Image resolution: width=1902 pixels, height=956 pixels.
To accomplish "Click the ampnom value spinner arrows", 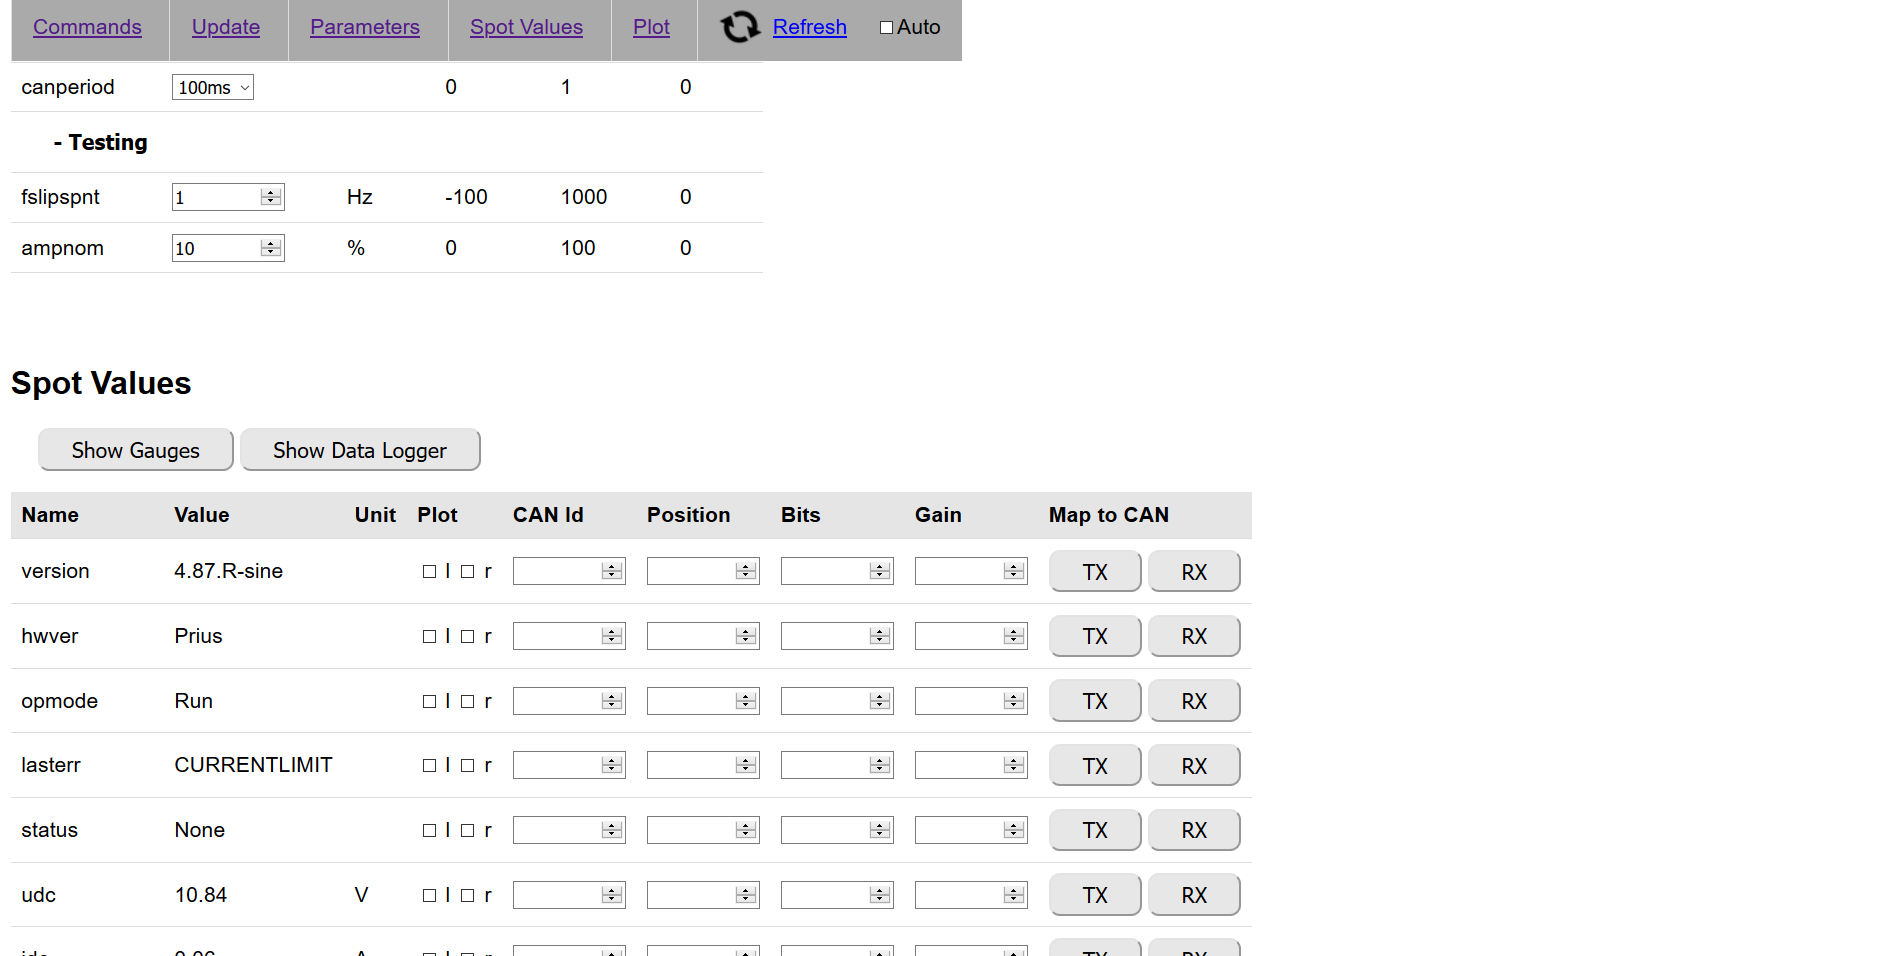I will [x=271, y=248].
